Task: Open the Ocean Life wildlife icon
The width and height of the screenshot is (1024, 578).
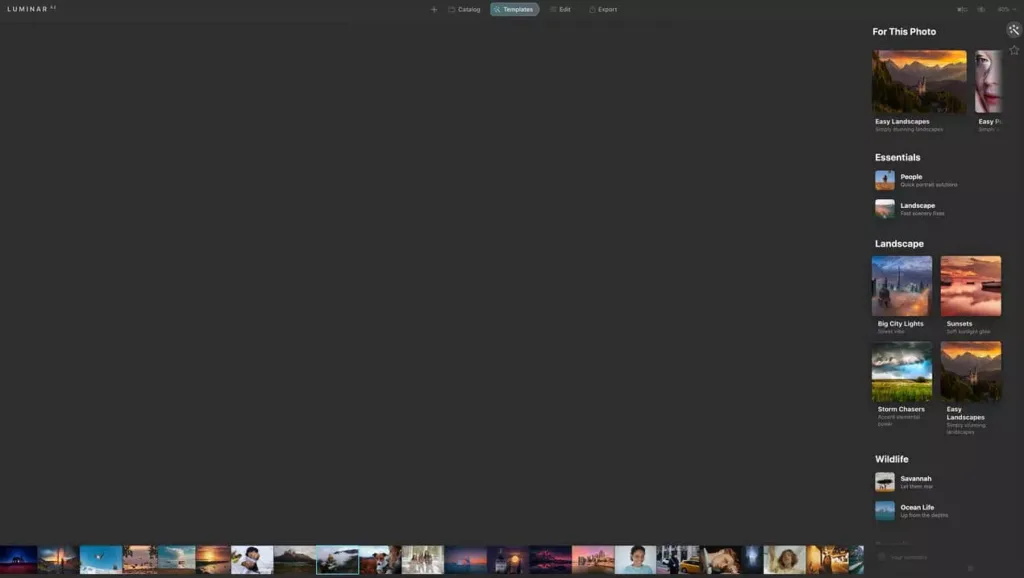Action: click(885, 511)
